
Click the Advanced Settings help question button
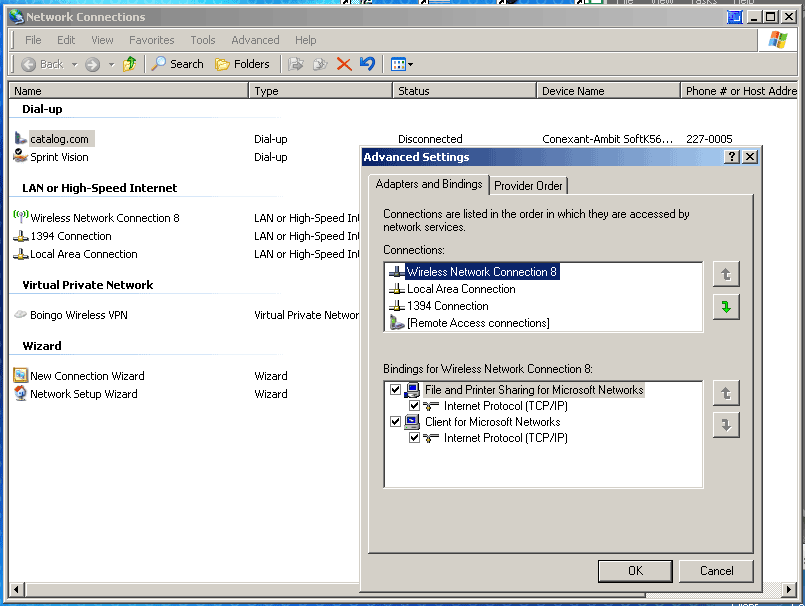click(732, 157)
